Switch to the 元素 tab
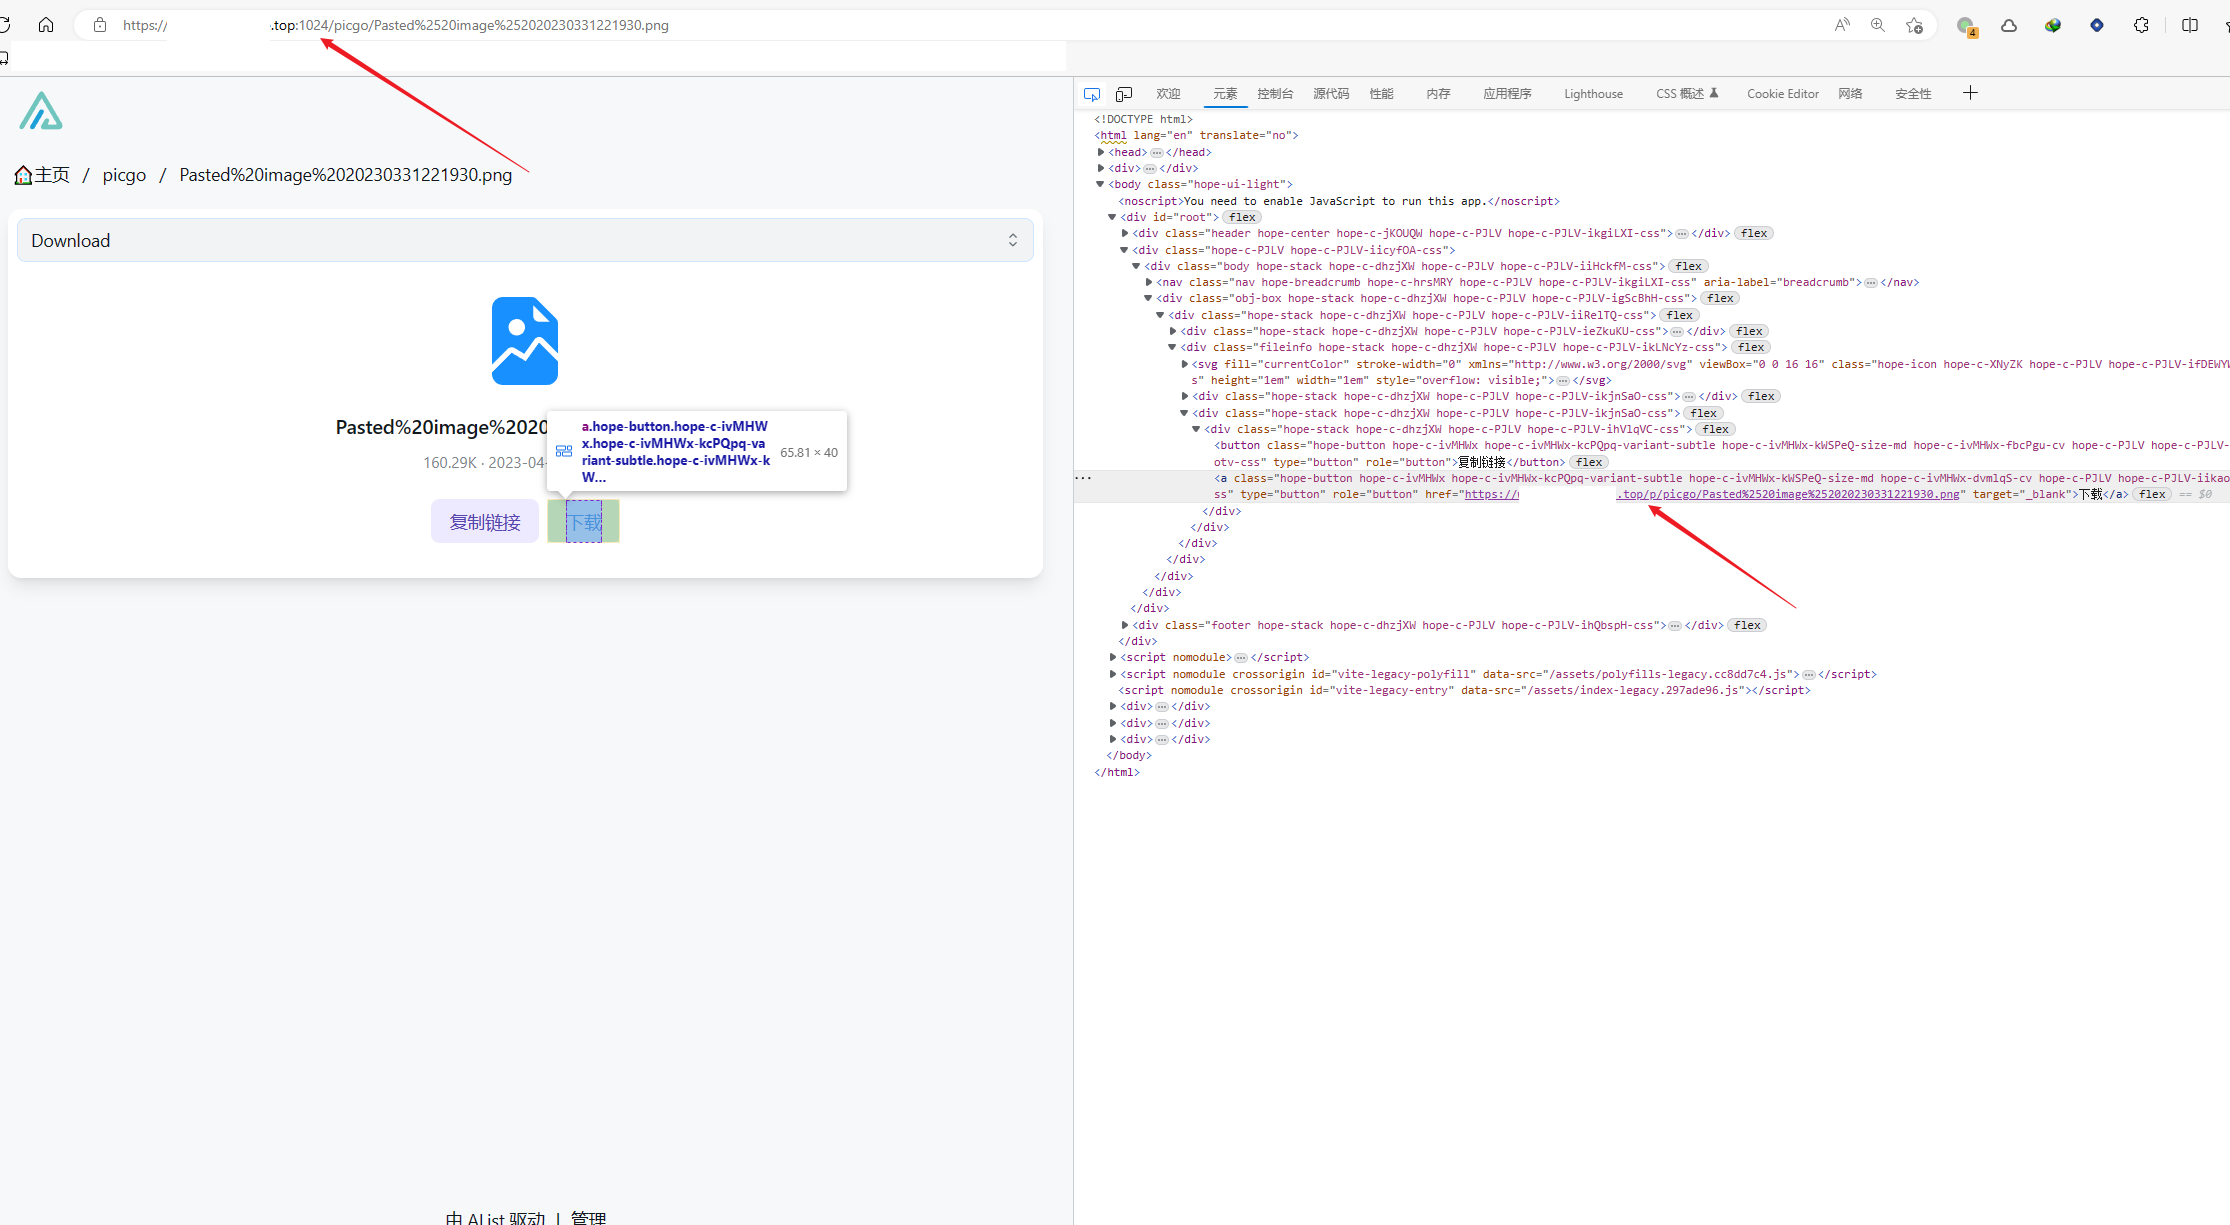This screenshot has height=1225, width=2230. click(1225, 94)
